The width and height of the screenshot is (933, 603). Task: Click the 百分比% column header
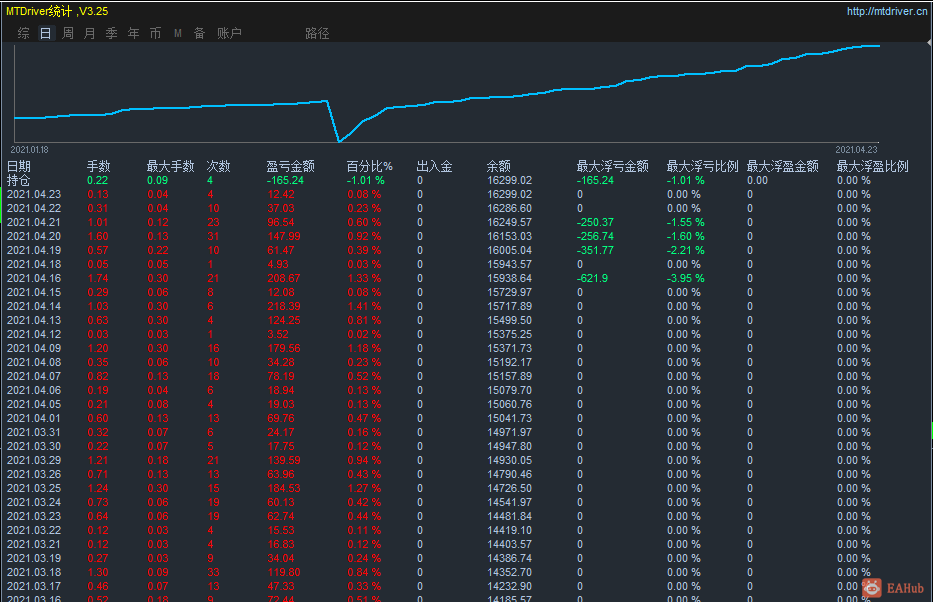[x=370, y=166]
